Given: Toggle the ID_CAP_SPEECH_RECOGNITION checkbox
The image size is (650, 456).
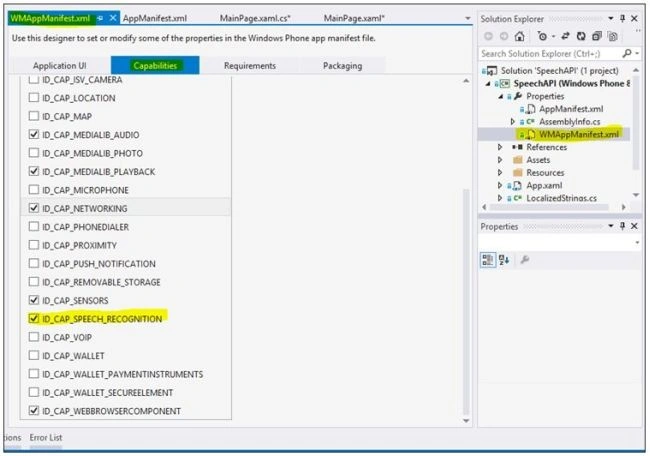Looking at the screenshot, I should tap(34, 318).
